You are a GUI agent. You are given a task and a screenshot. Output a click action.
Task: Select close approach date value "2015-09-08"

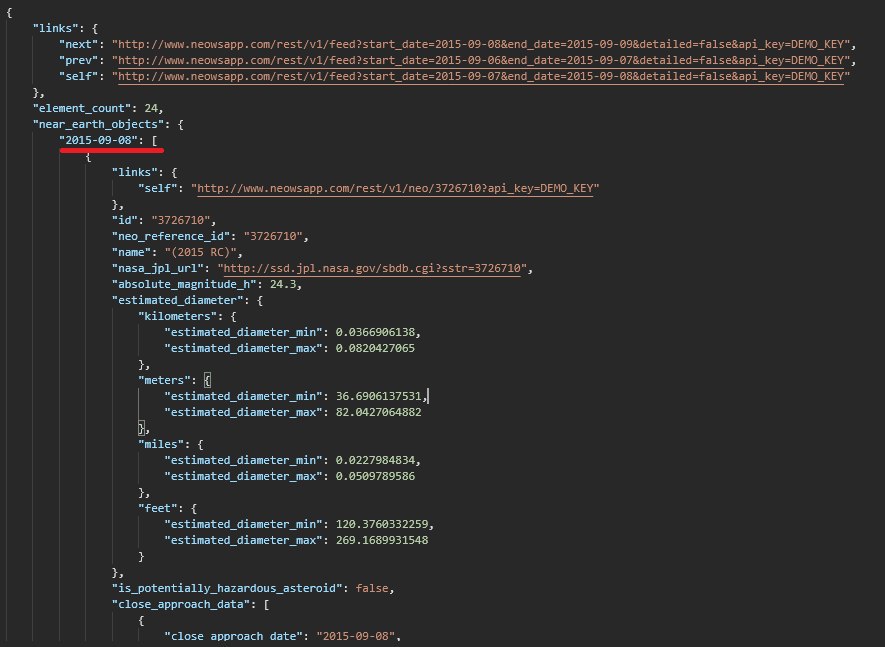point(356,636)
